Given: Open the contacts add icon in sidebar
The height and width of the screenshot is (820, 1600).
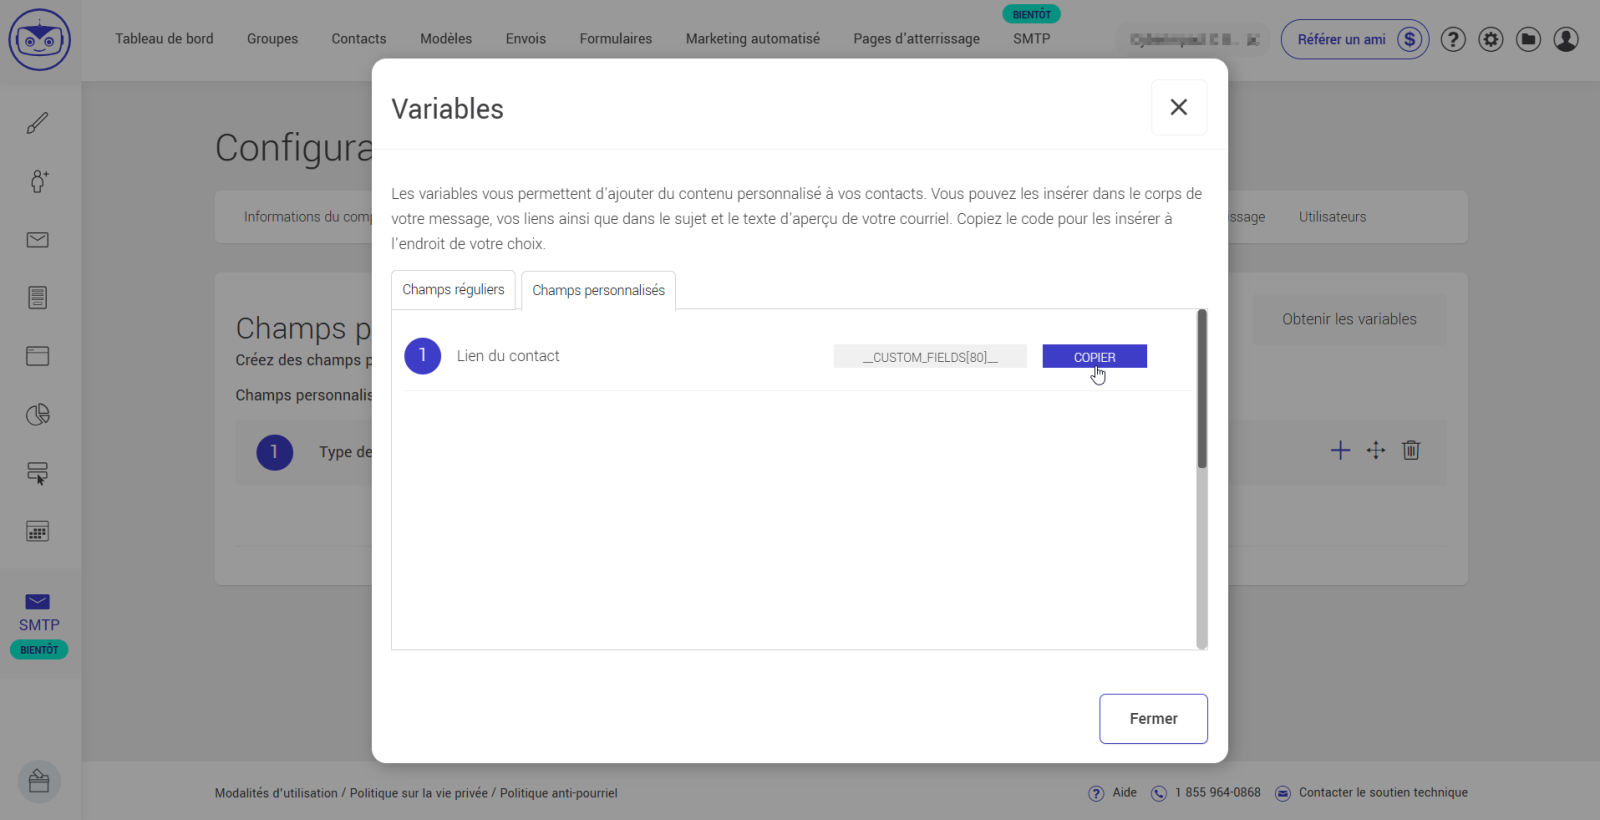Looking at the screenshot, I should coord(38,181).
